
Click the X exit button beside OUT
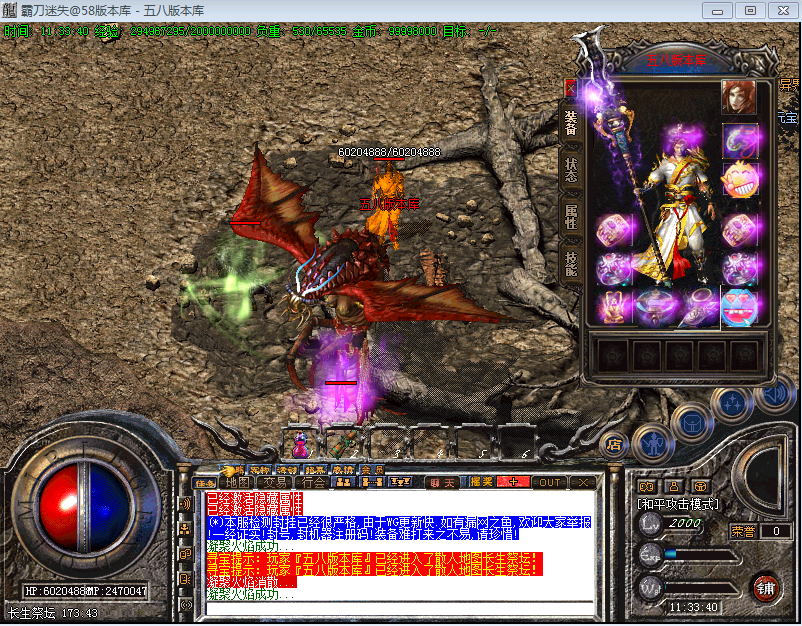click(583, 482)
